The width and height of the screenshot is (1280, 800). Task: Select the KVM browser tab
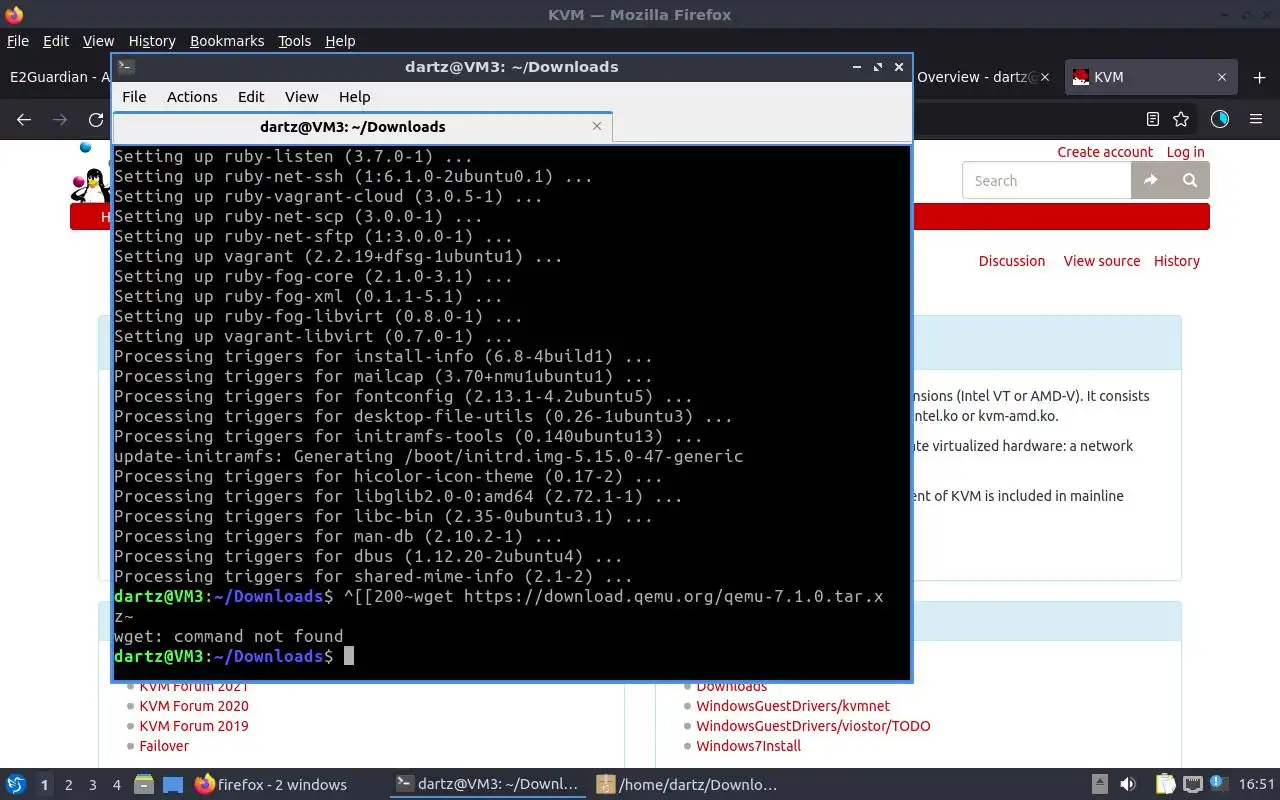[1149, 77]
